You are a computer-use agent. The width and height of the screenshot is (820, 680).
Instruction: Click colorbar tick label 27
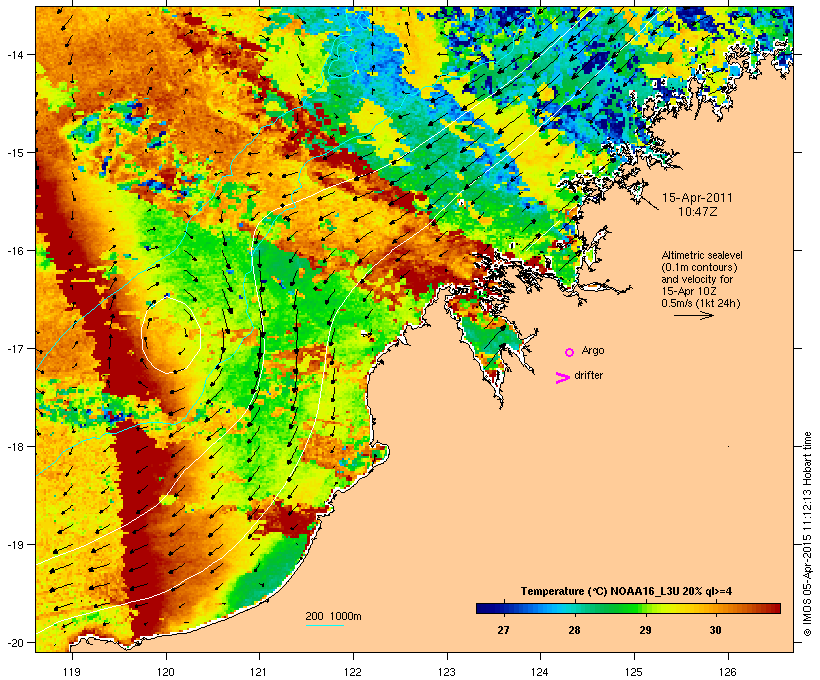[503, 630]
